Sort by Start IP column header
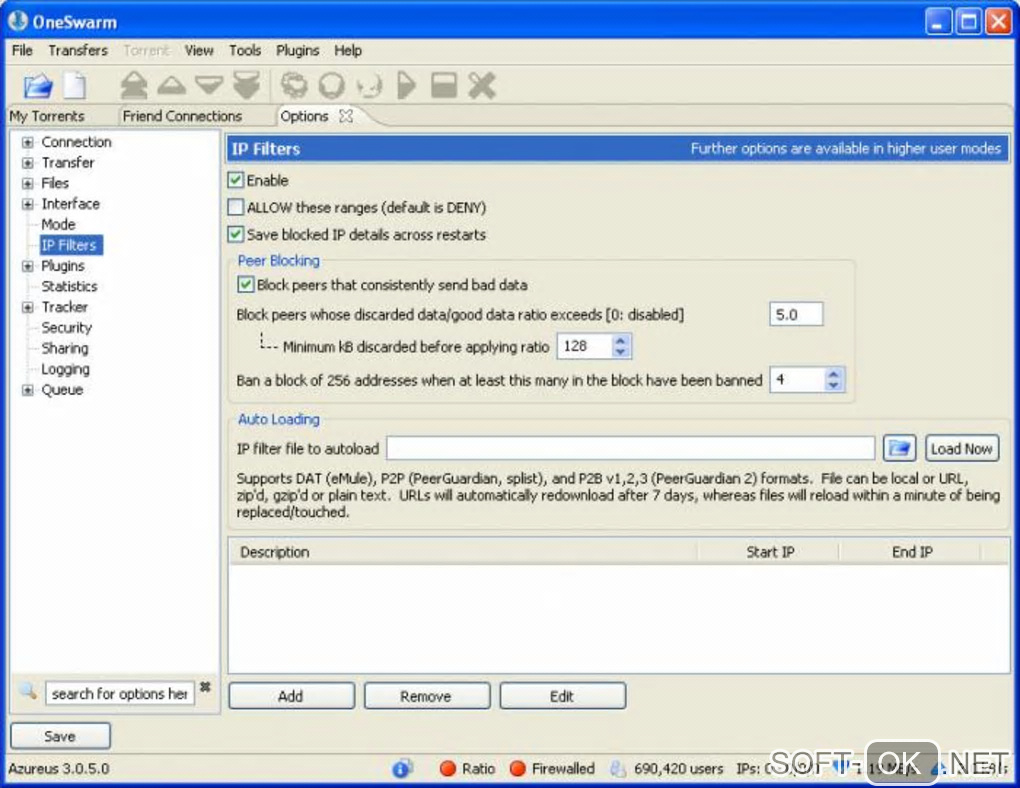Screen dimensions: 1020x788 tap(769, 552)
